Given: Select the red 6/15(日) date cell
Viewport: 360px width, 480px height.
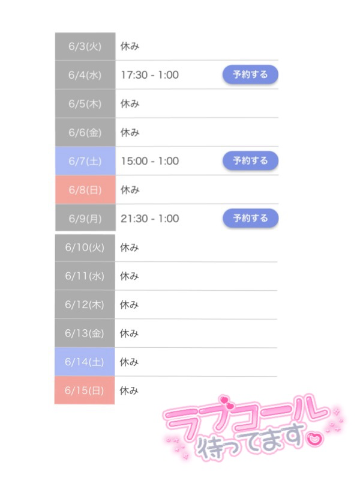Looking at the screenshot, I should [x=85, y=390].
